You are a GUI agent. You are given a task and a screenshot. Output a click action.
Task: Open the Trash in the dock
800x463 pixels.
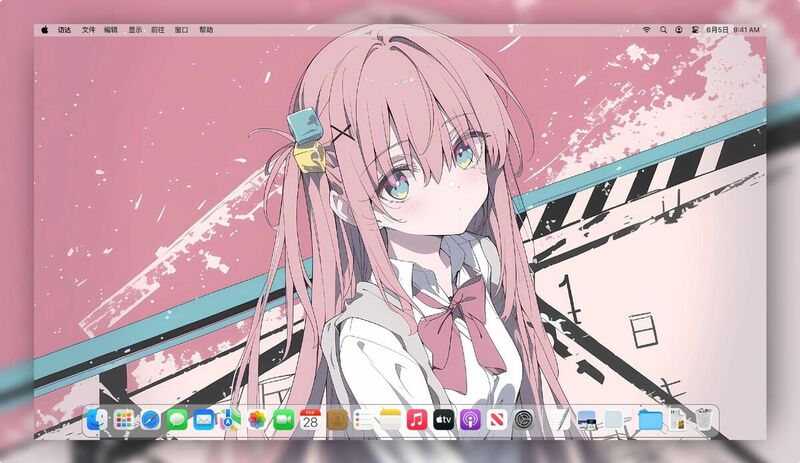click(704, 420)
